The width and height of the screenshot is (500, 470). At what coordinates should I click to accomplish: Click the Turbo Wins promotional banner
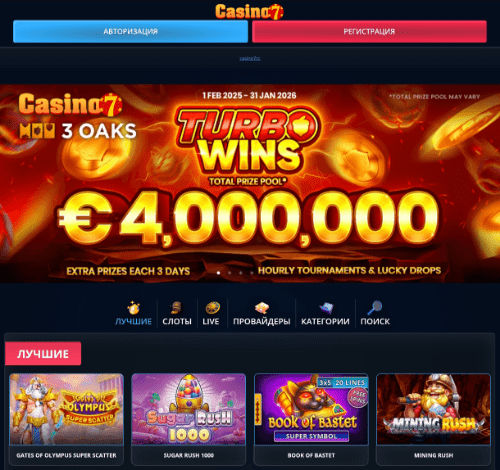point(250,183)
